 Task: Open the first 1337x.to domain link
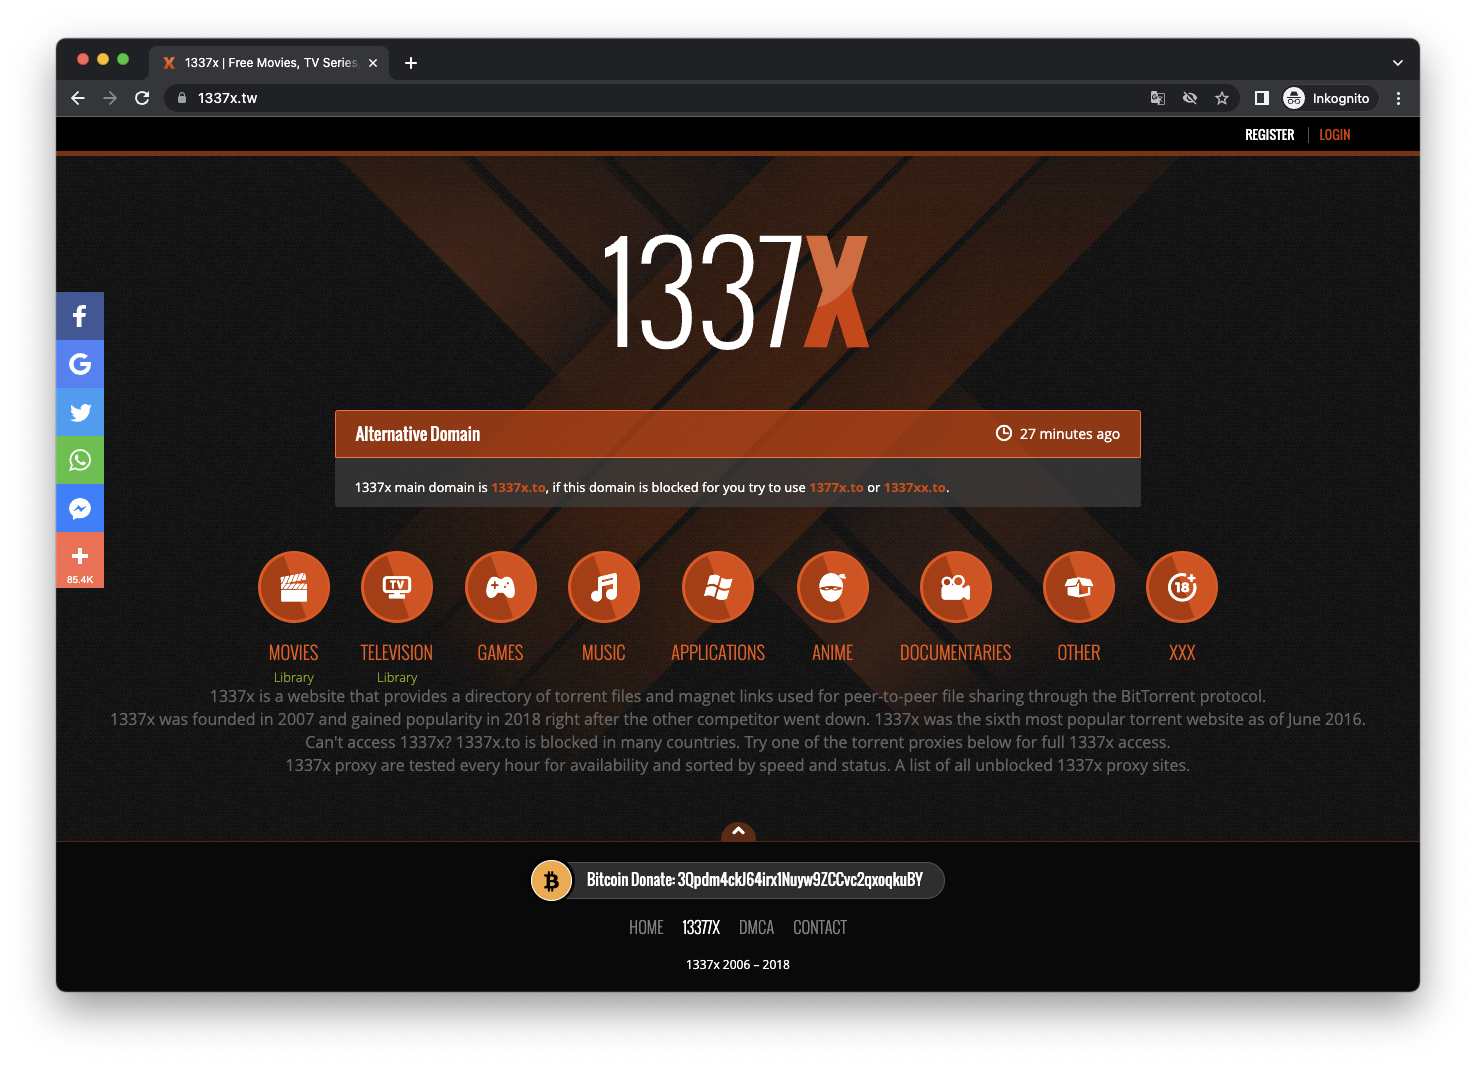519,488
